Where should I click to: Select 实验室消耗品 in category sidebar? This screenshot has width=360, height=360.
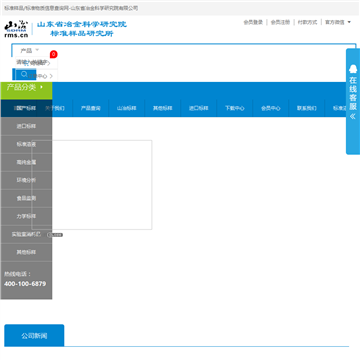pos(26,234)
